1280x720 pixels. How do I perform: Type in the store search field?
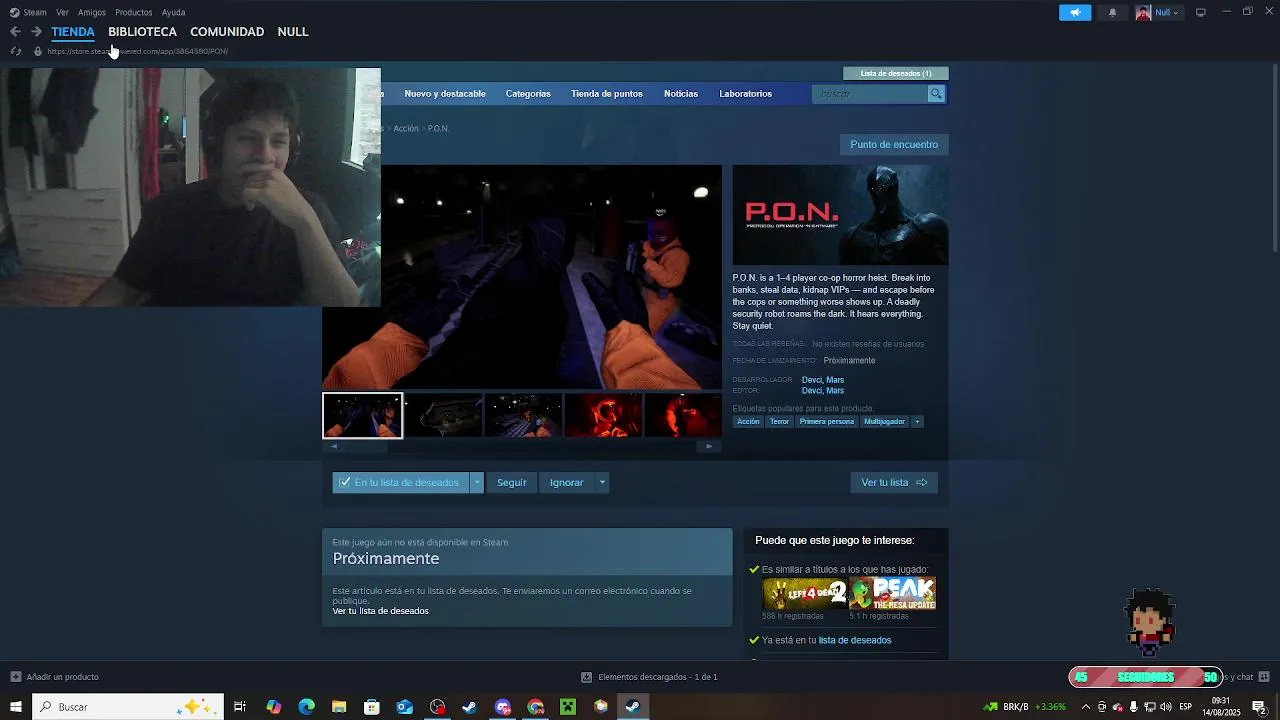point(872,93)
